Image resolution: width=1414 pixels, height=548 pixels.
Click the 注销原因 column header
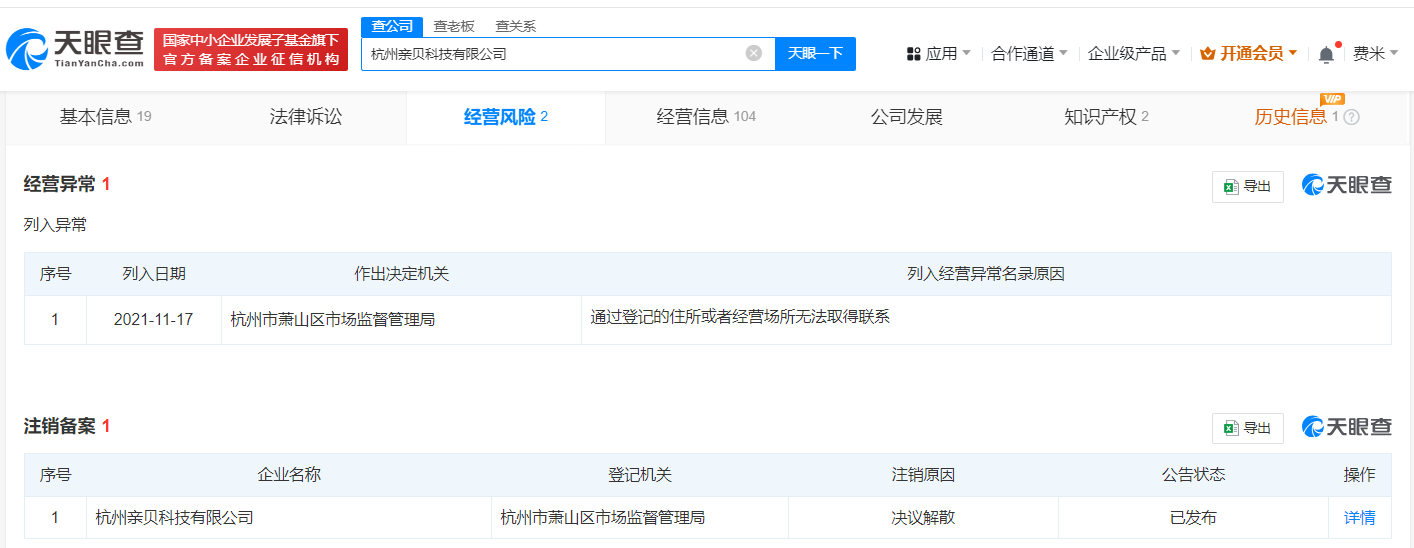924,475
